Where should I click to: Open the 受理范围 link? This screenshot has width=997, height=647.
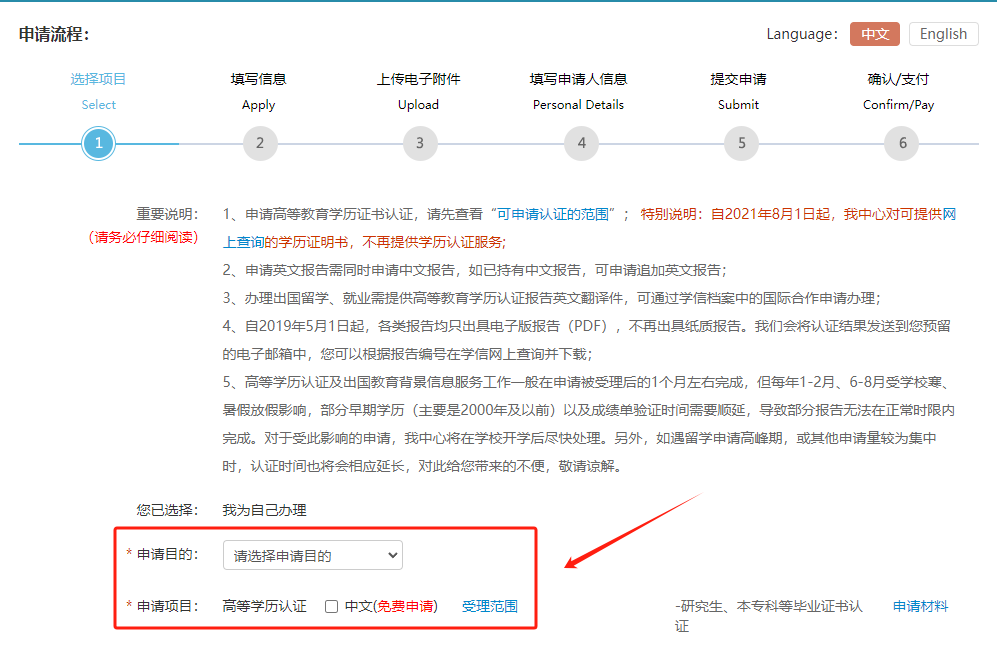click(x=490, y=606)
